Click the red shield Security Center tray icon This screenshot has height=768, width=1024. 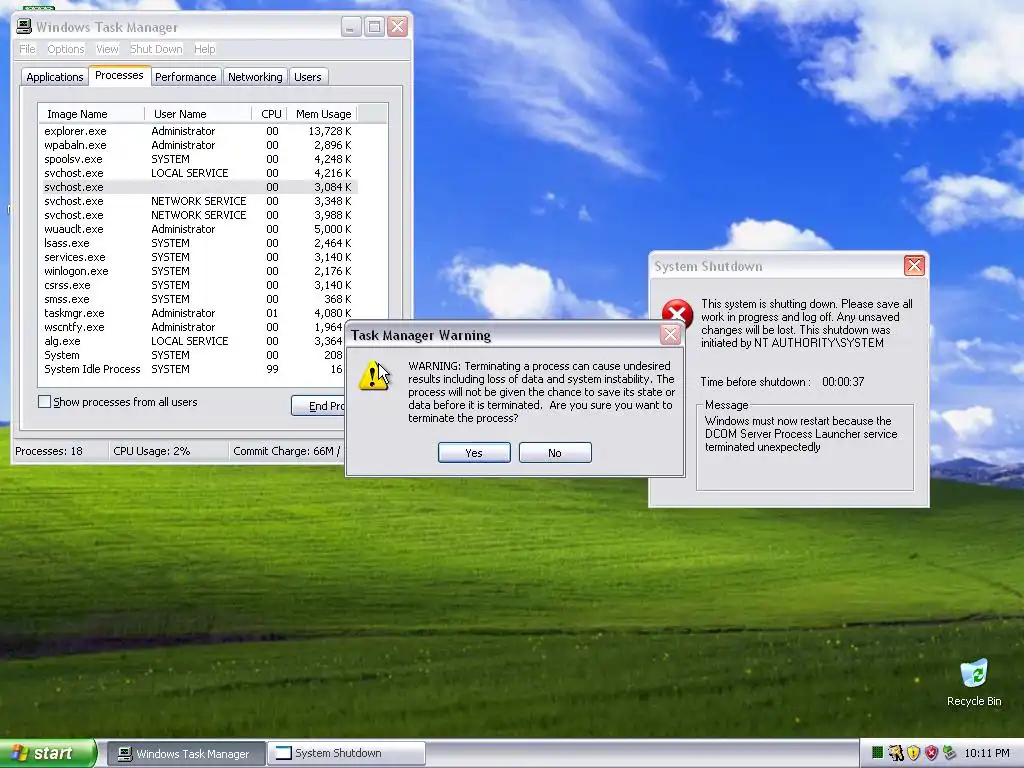(931, 753)
